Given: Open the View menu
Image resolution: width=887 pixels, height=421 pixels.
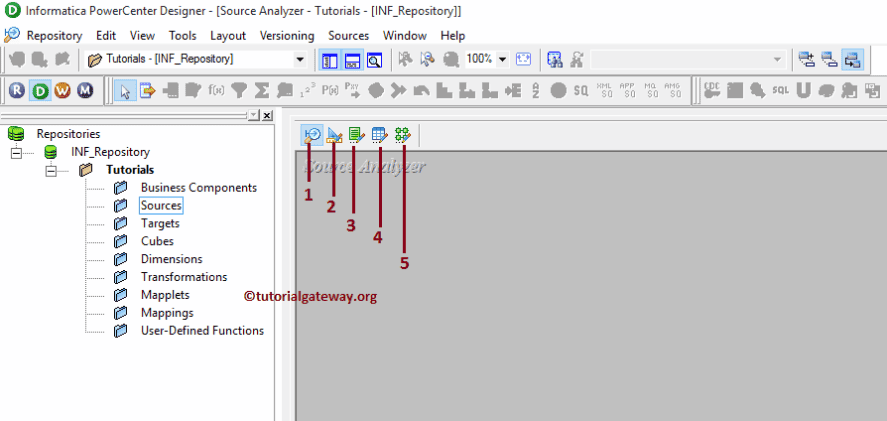Looking at the screenshot, I should [x=142, y=36].
